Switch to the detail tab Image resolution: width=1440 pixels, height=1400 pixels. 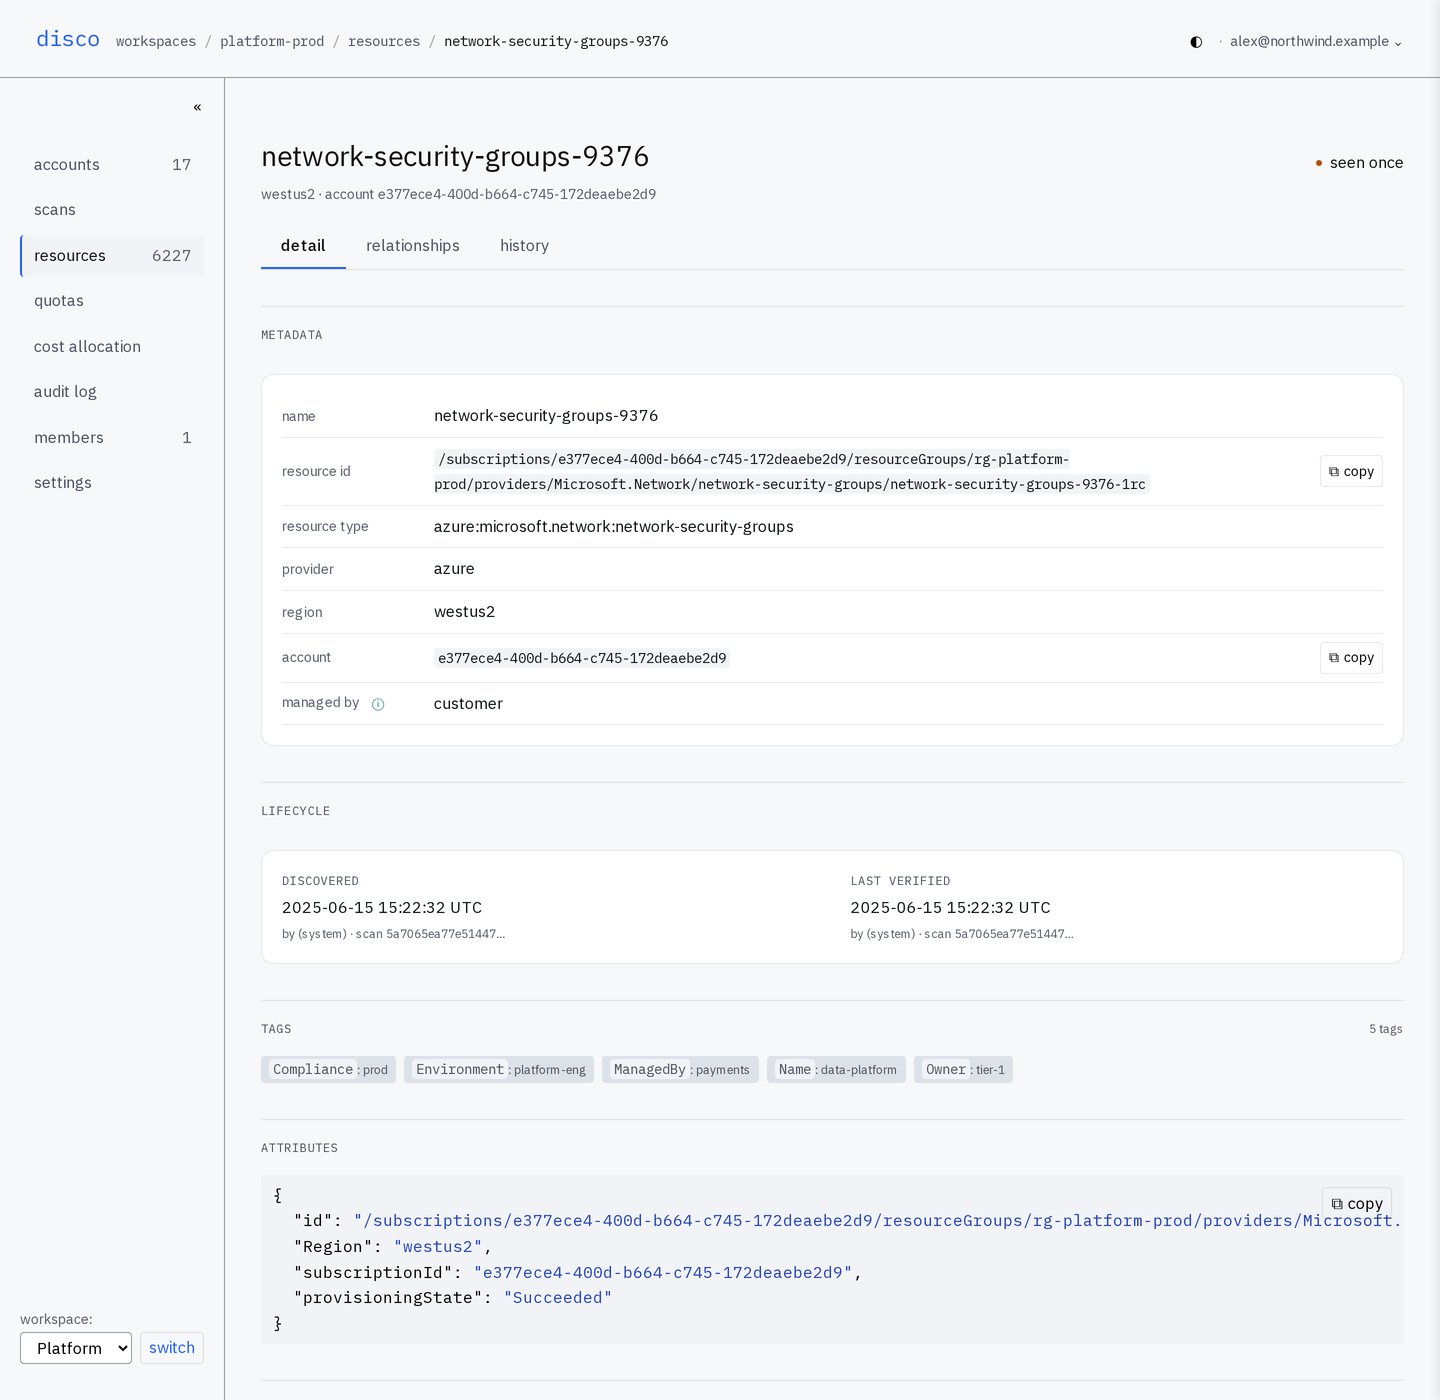click(303, 246)
